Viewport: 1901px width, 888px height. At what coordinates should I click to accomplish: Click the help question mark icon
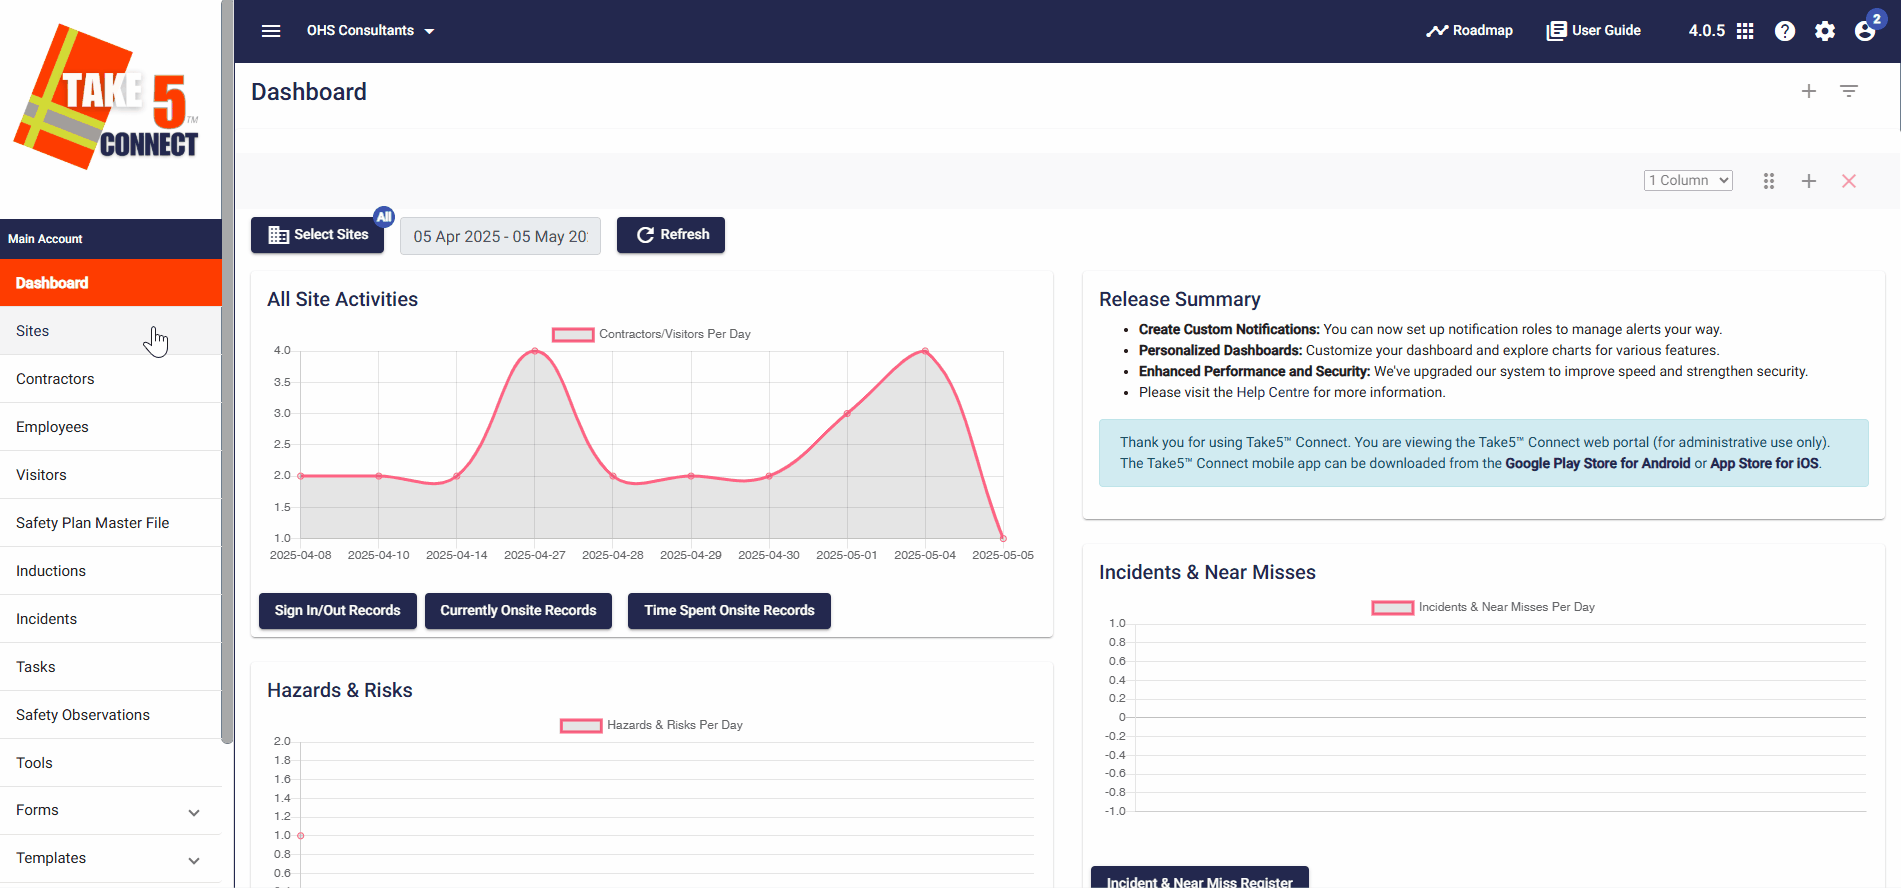[1785, 31]
